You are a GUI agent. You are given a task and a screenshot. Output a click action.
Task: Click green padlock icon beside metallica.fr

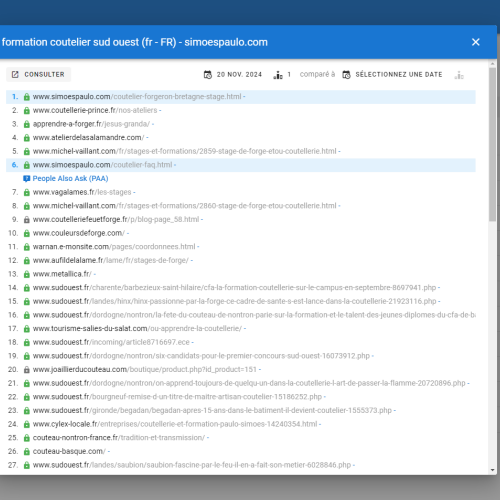point(27,274)
